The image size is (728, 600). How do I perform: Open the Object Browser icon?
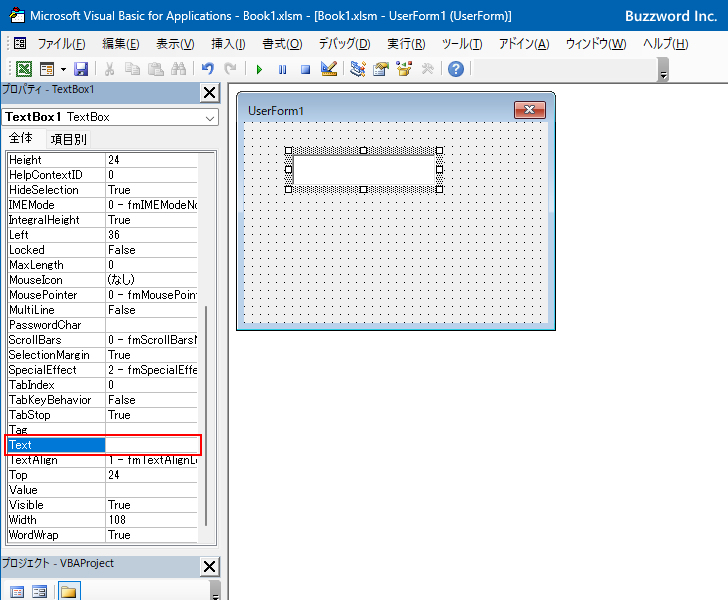[404, 69]
